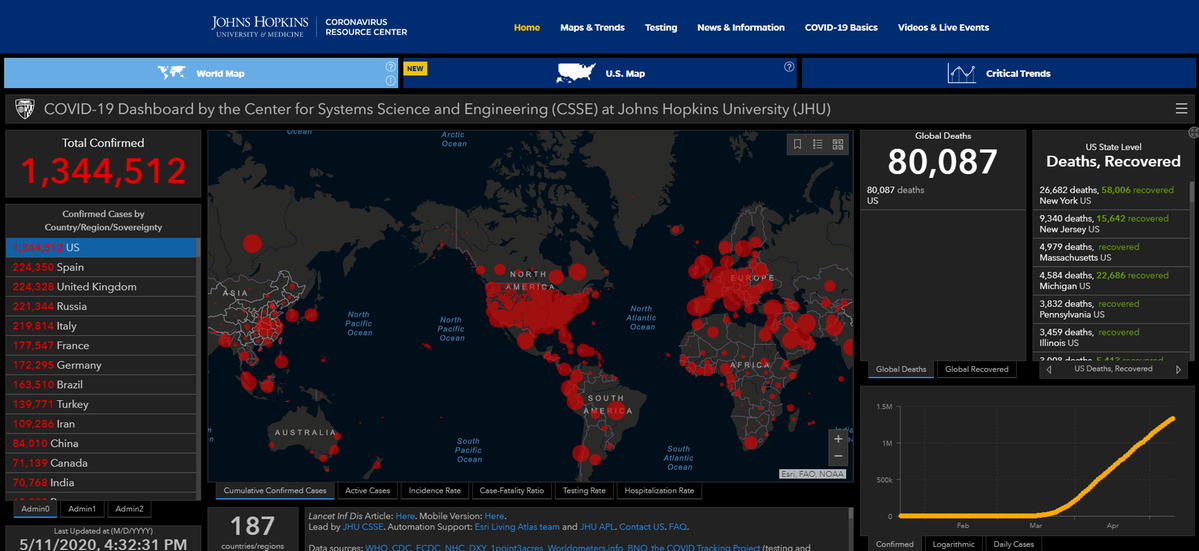Click the Critical Trends chart icon
This screenshot has height=551, width=1199.
(962, 73)
